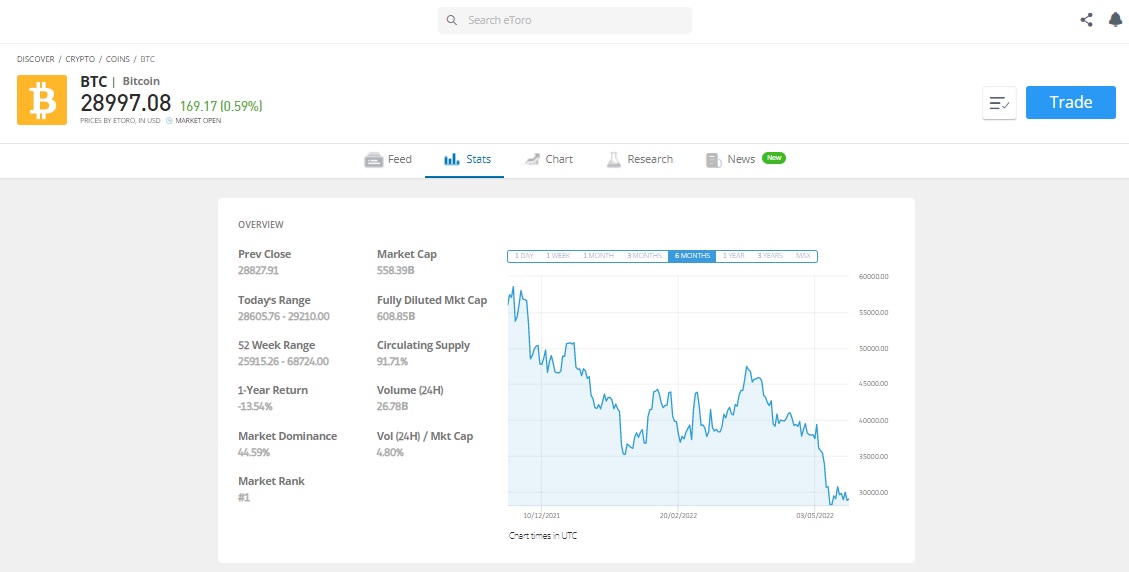The width and height of the screenshot is (1129, 572).
Task: Click the 60000.00 axis label
Action: (873, 277)
